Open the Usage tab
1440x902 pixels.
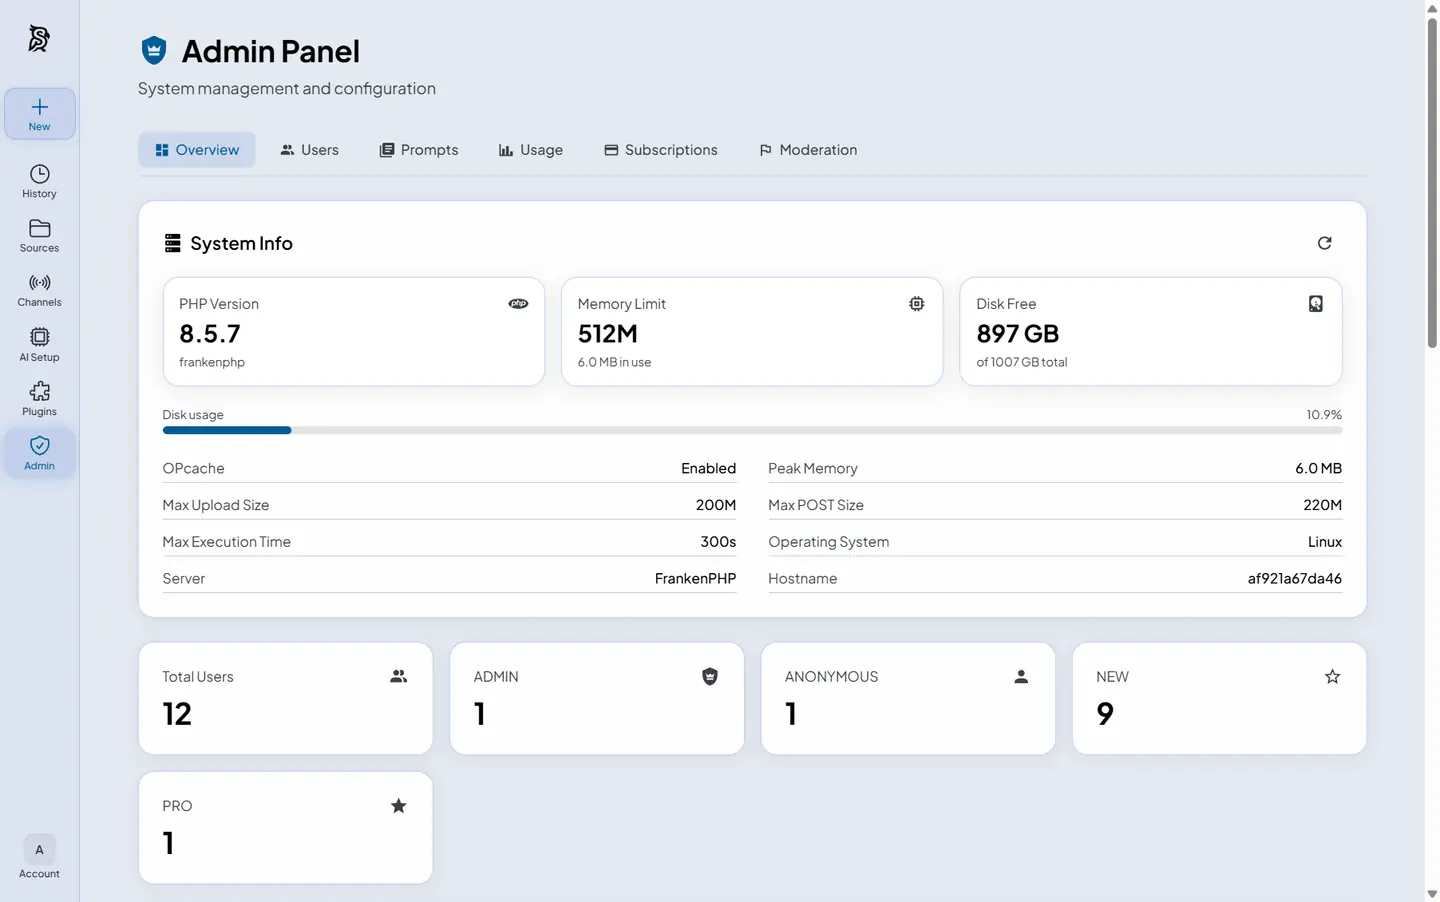[x=531, y=150]
